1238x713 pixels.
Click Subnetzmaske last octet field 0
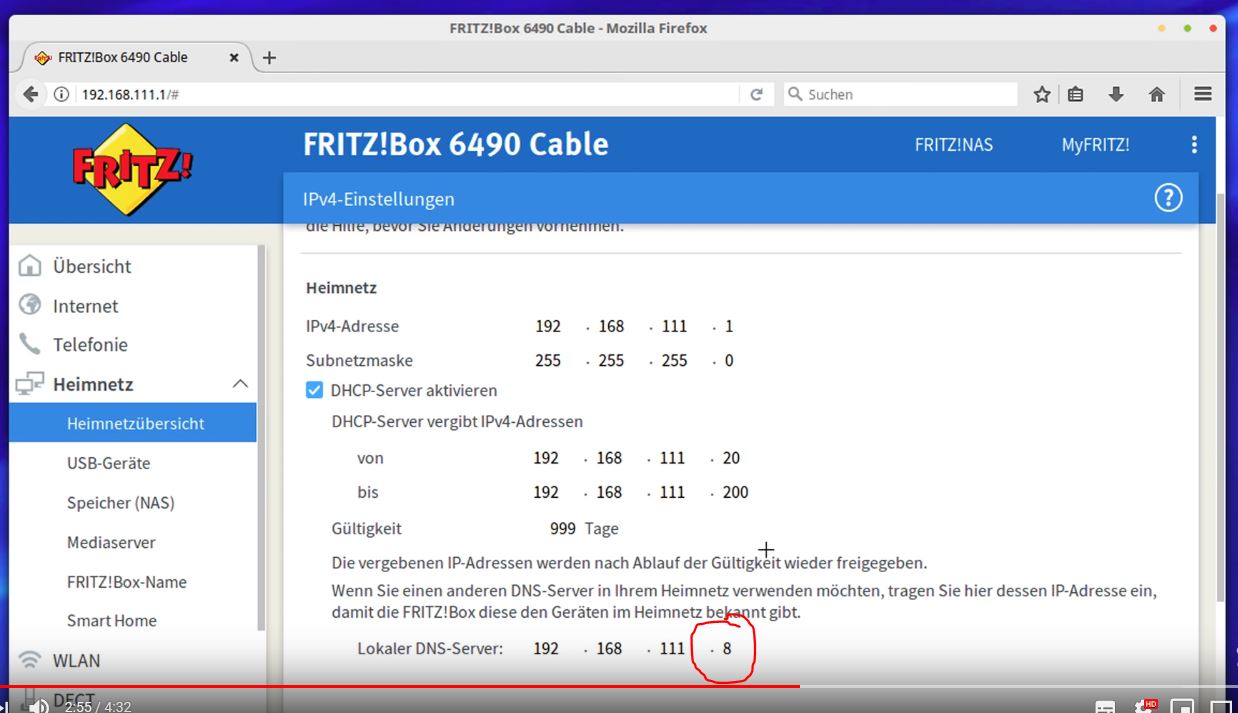tap(729, 360)
